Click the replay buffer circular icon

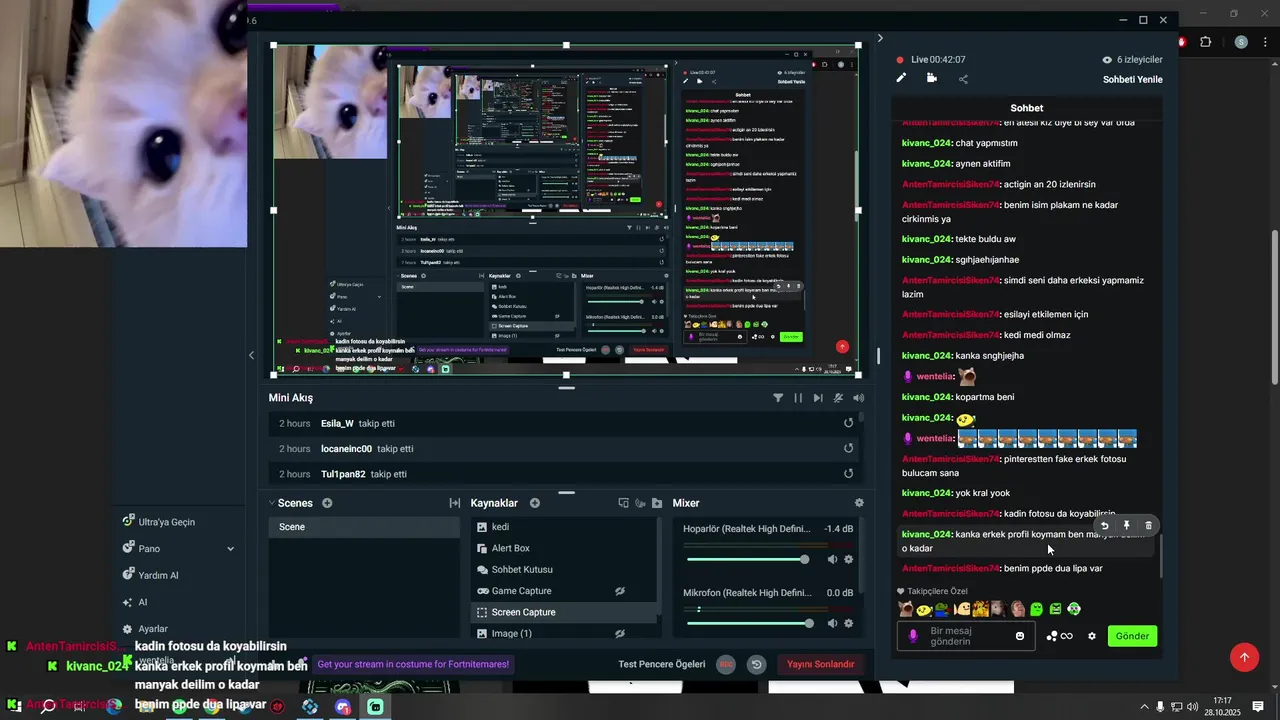pos(757,664)
